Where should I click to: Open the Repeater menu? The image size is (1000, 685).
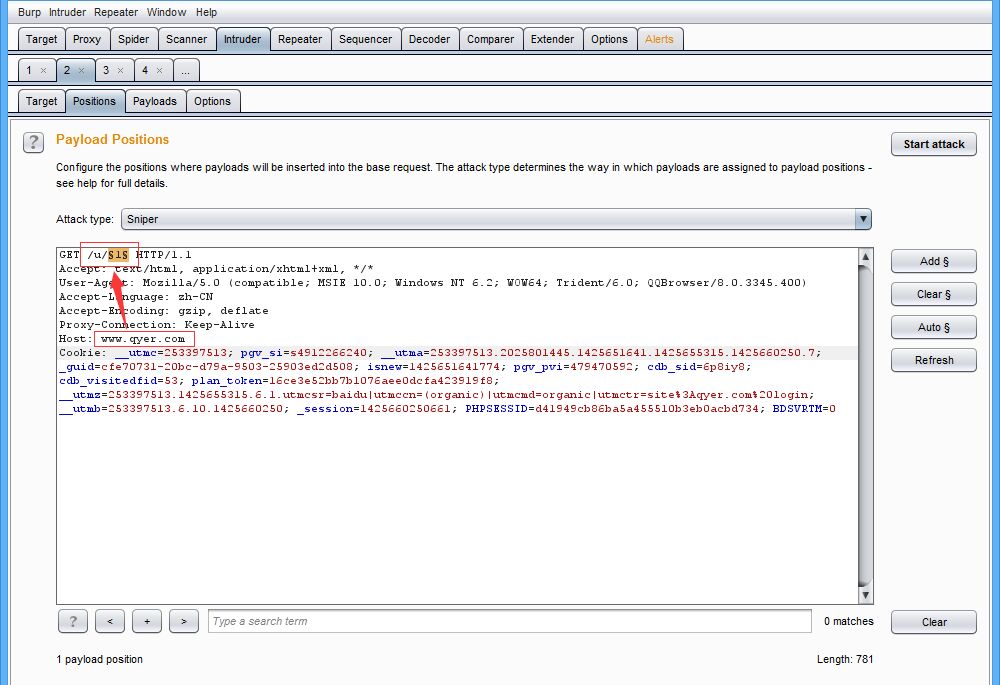point(116,12)
